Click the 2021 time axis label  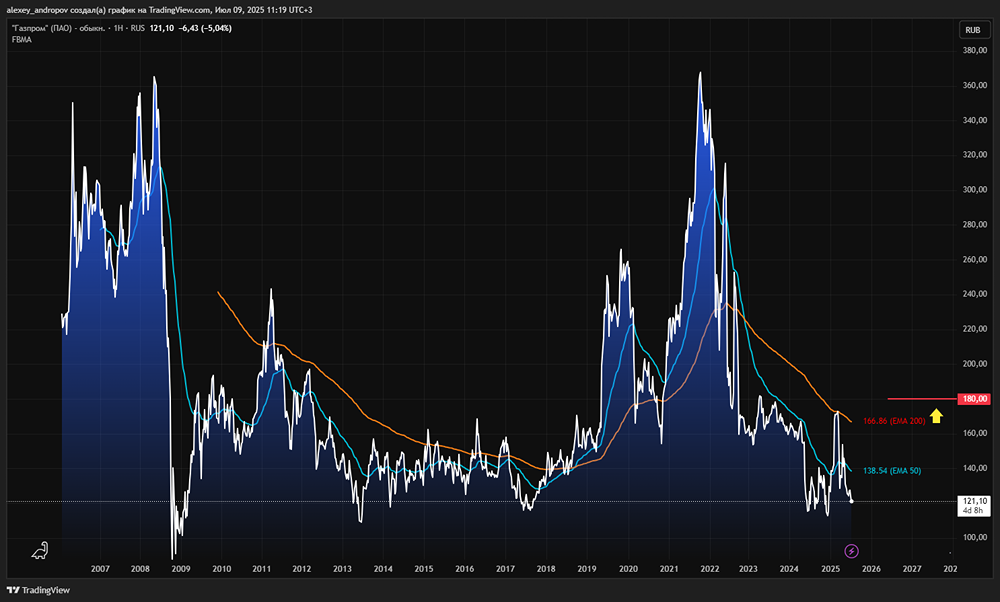pyautogui.click(x=669, y=569)
